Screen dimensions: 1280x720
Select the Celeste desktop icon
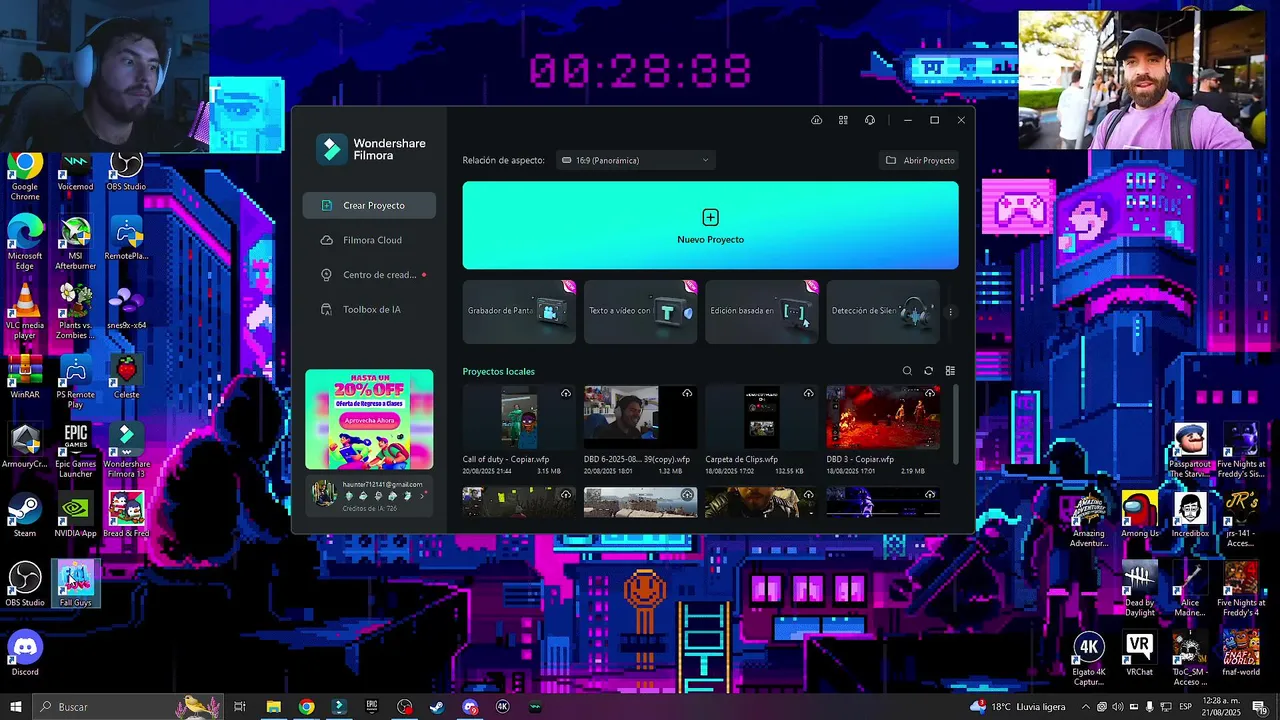(126, 378)
